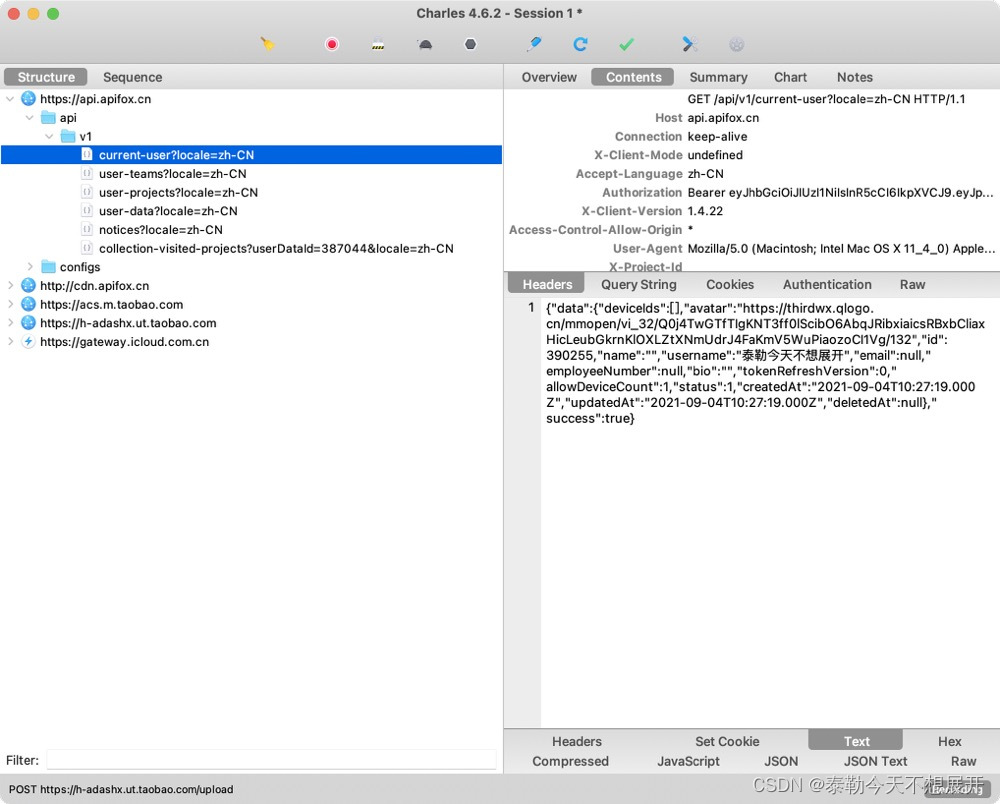Focus the Filter input field
1000x804 pixels.
point(272,759)
